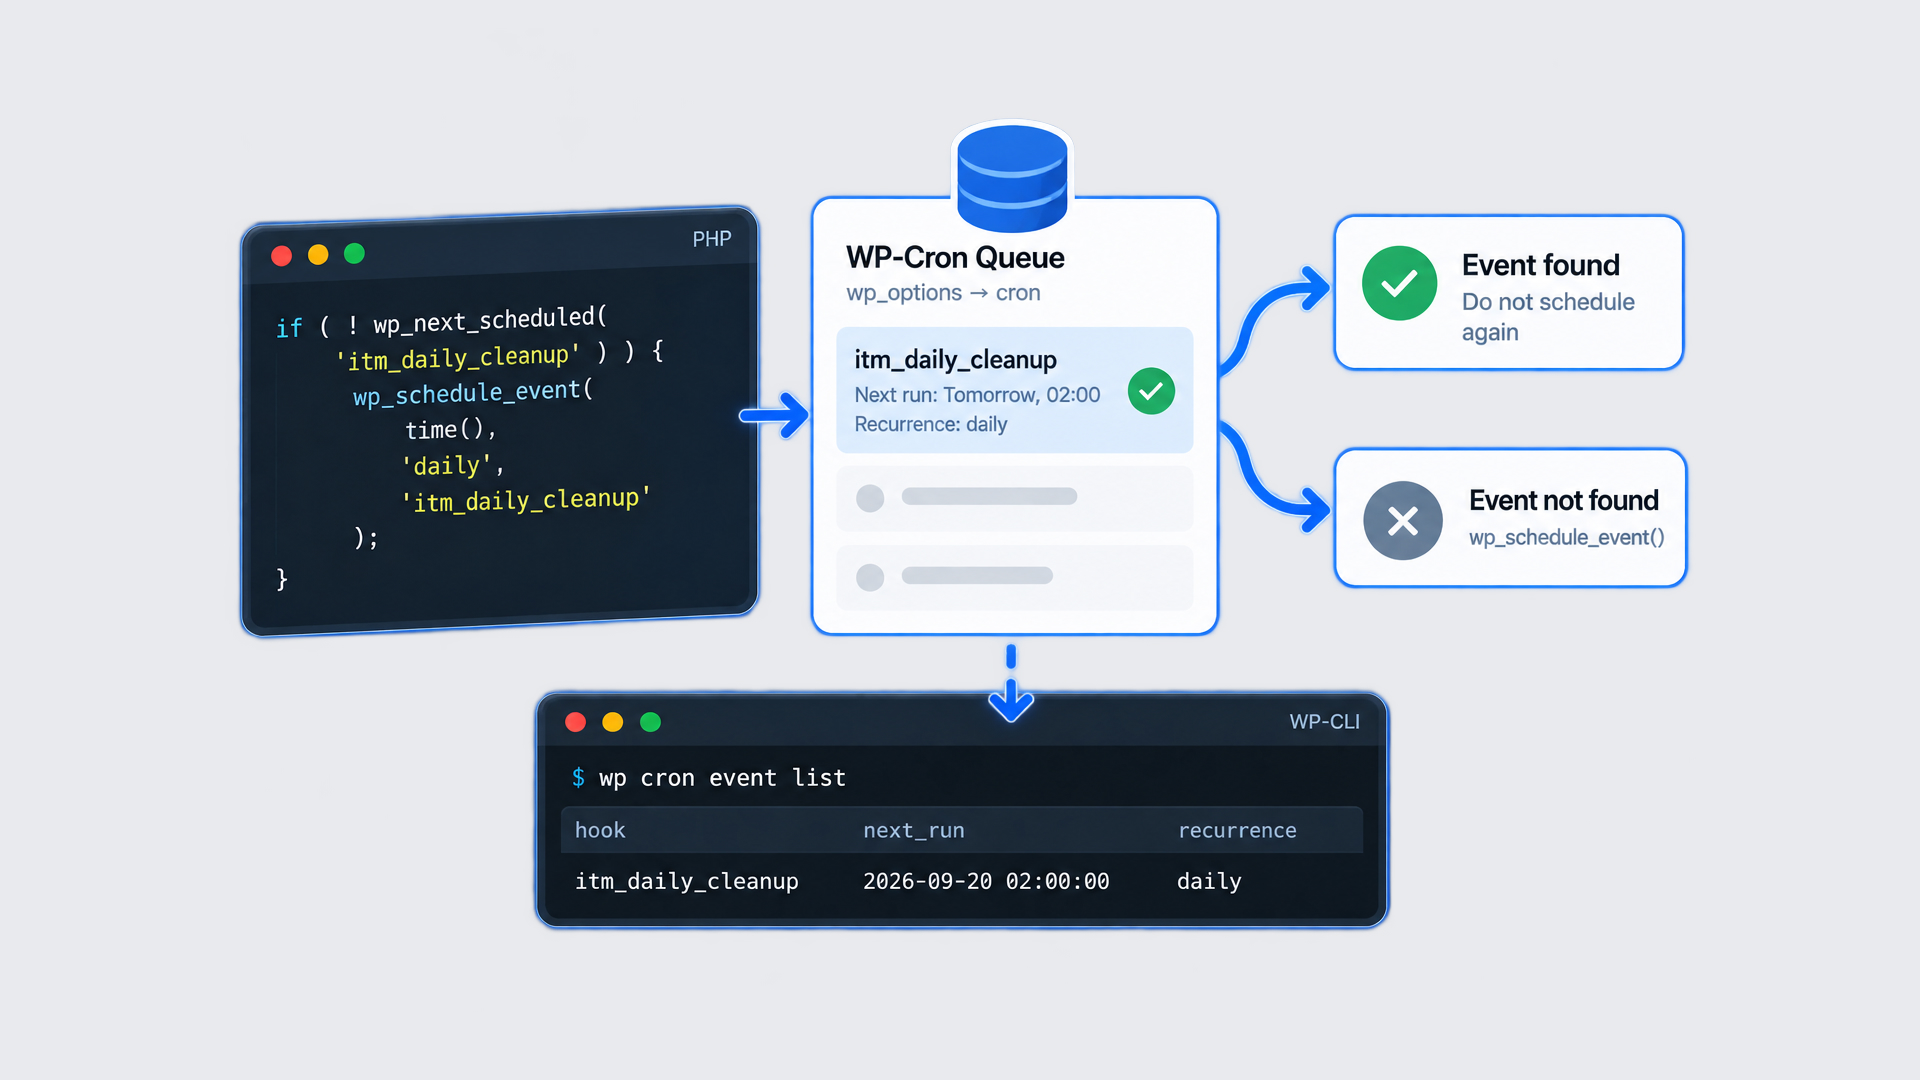The height and width of the screenshot is (1080, 1920).
Task: Click the PHP label on the code window
Action: click(712, 239)
